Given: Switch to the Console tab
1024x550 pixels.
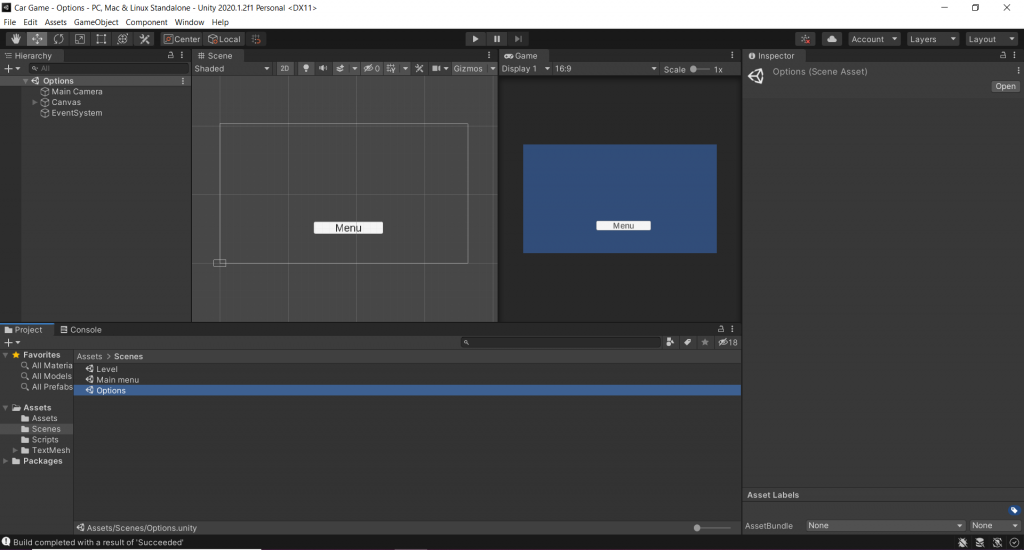Looking at the screenshot, I should coord(80,329).
